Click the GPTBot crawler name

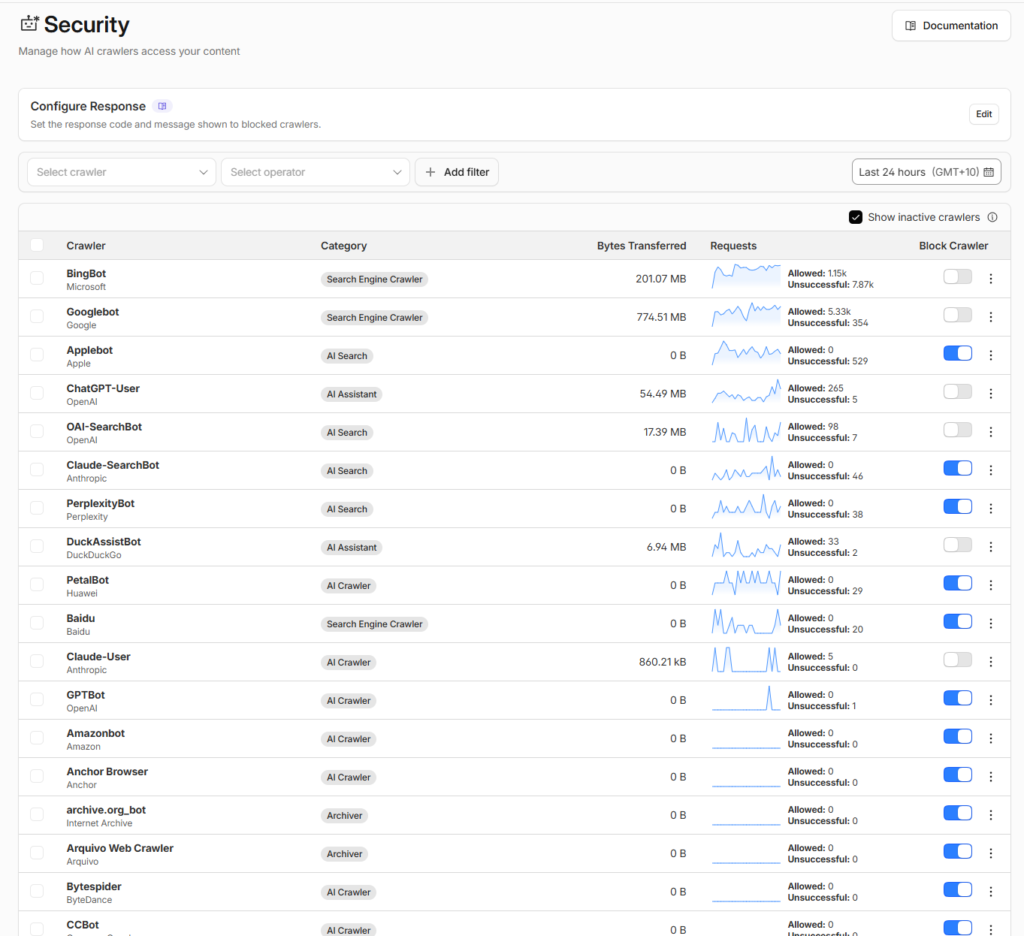pyautogui.click(x=86, y=695)
